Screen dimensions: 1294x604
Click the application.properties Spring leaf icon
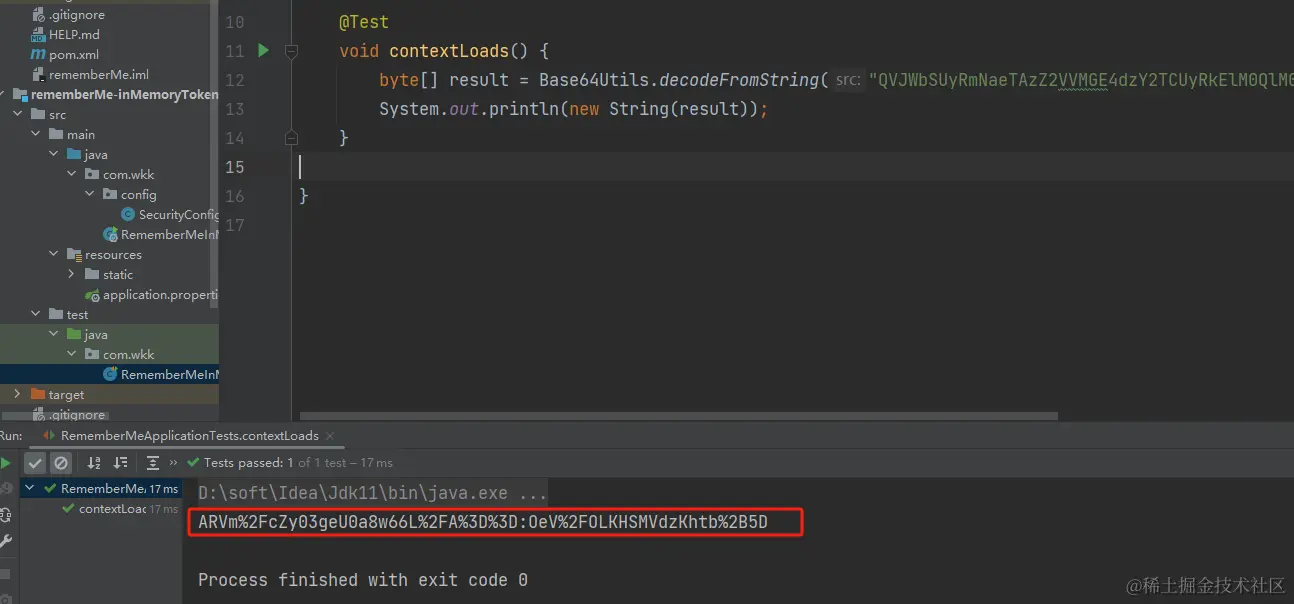(x=93, y=295)
